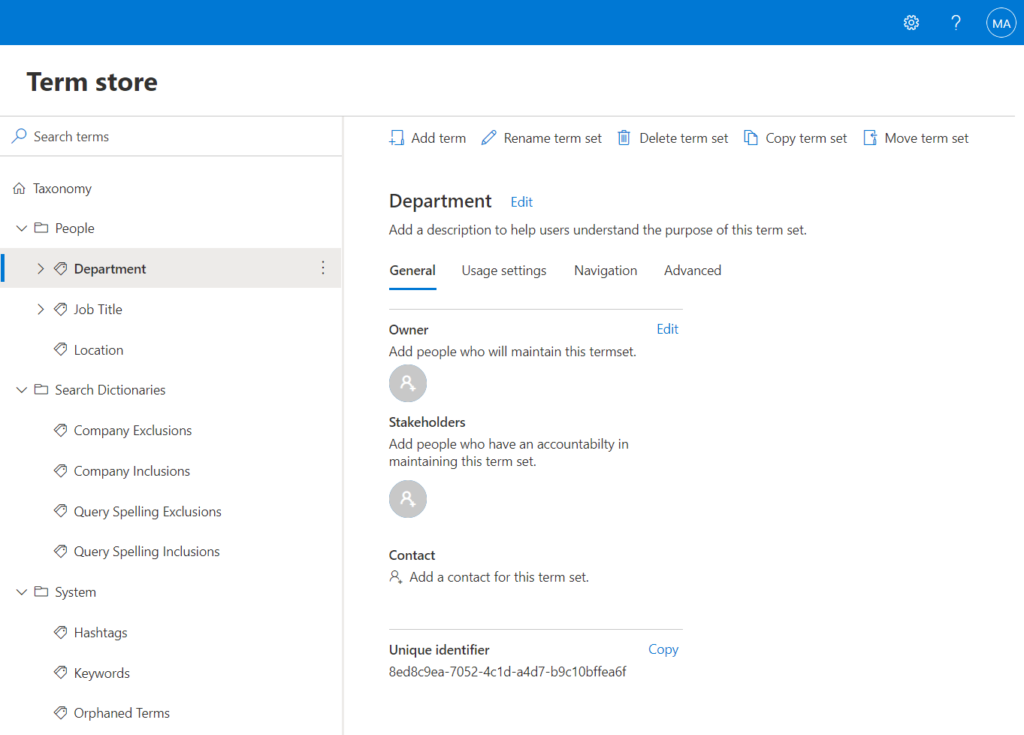
Task: Select Taxonomy in the tree
Action: [63, 188]
